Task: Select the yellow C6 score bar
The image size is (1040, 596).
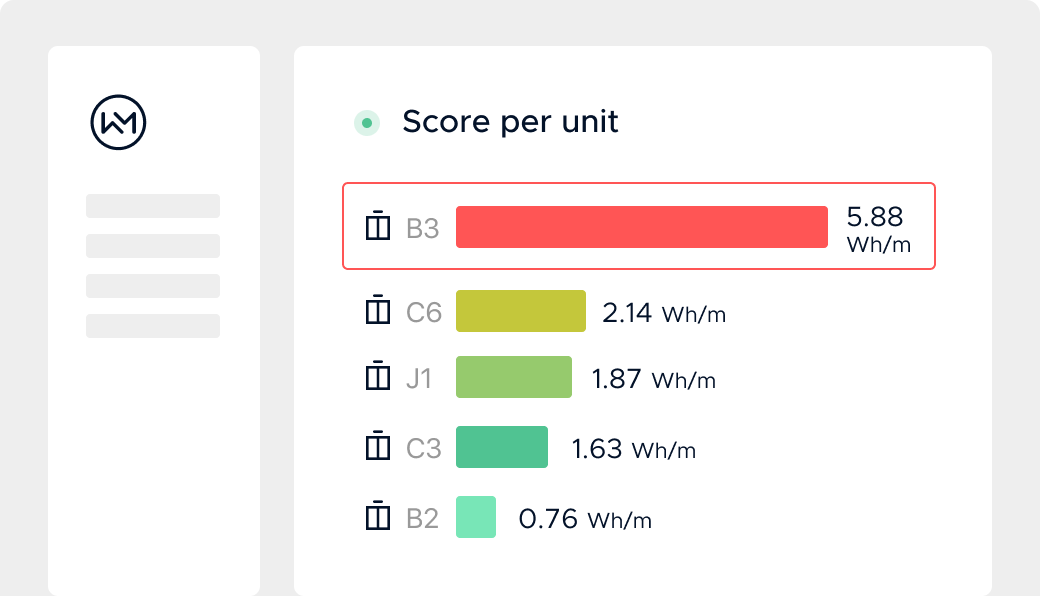Action: pos(520,311)
